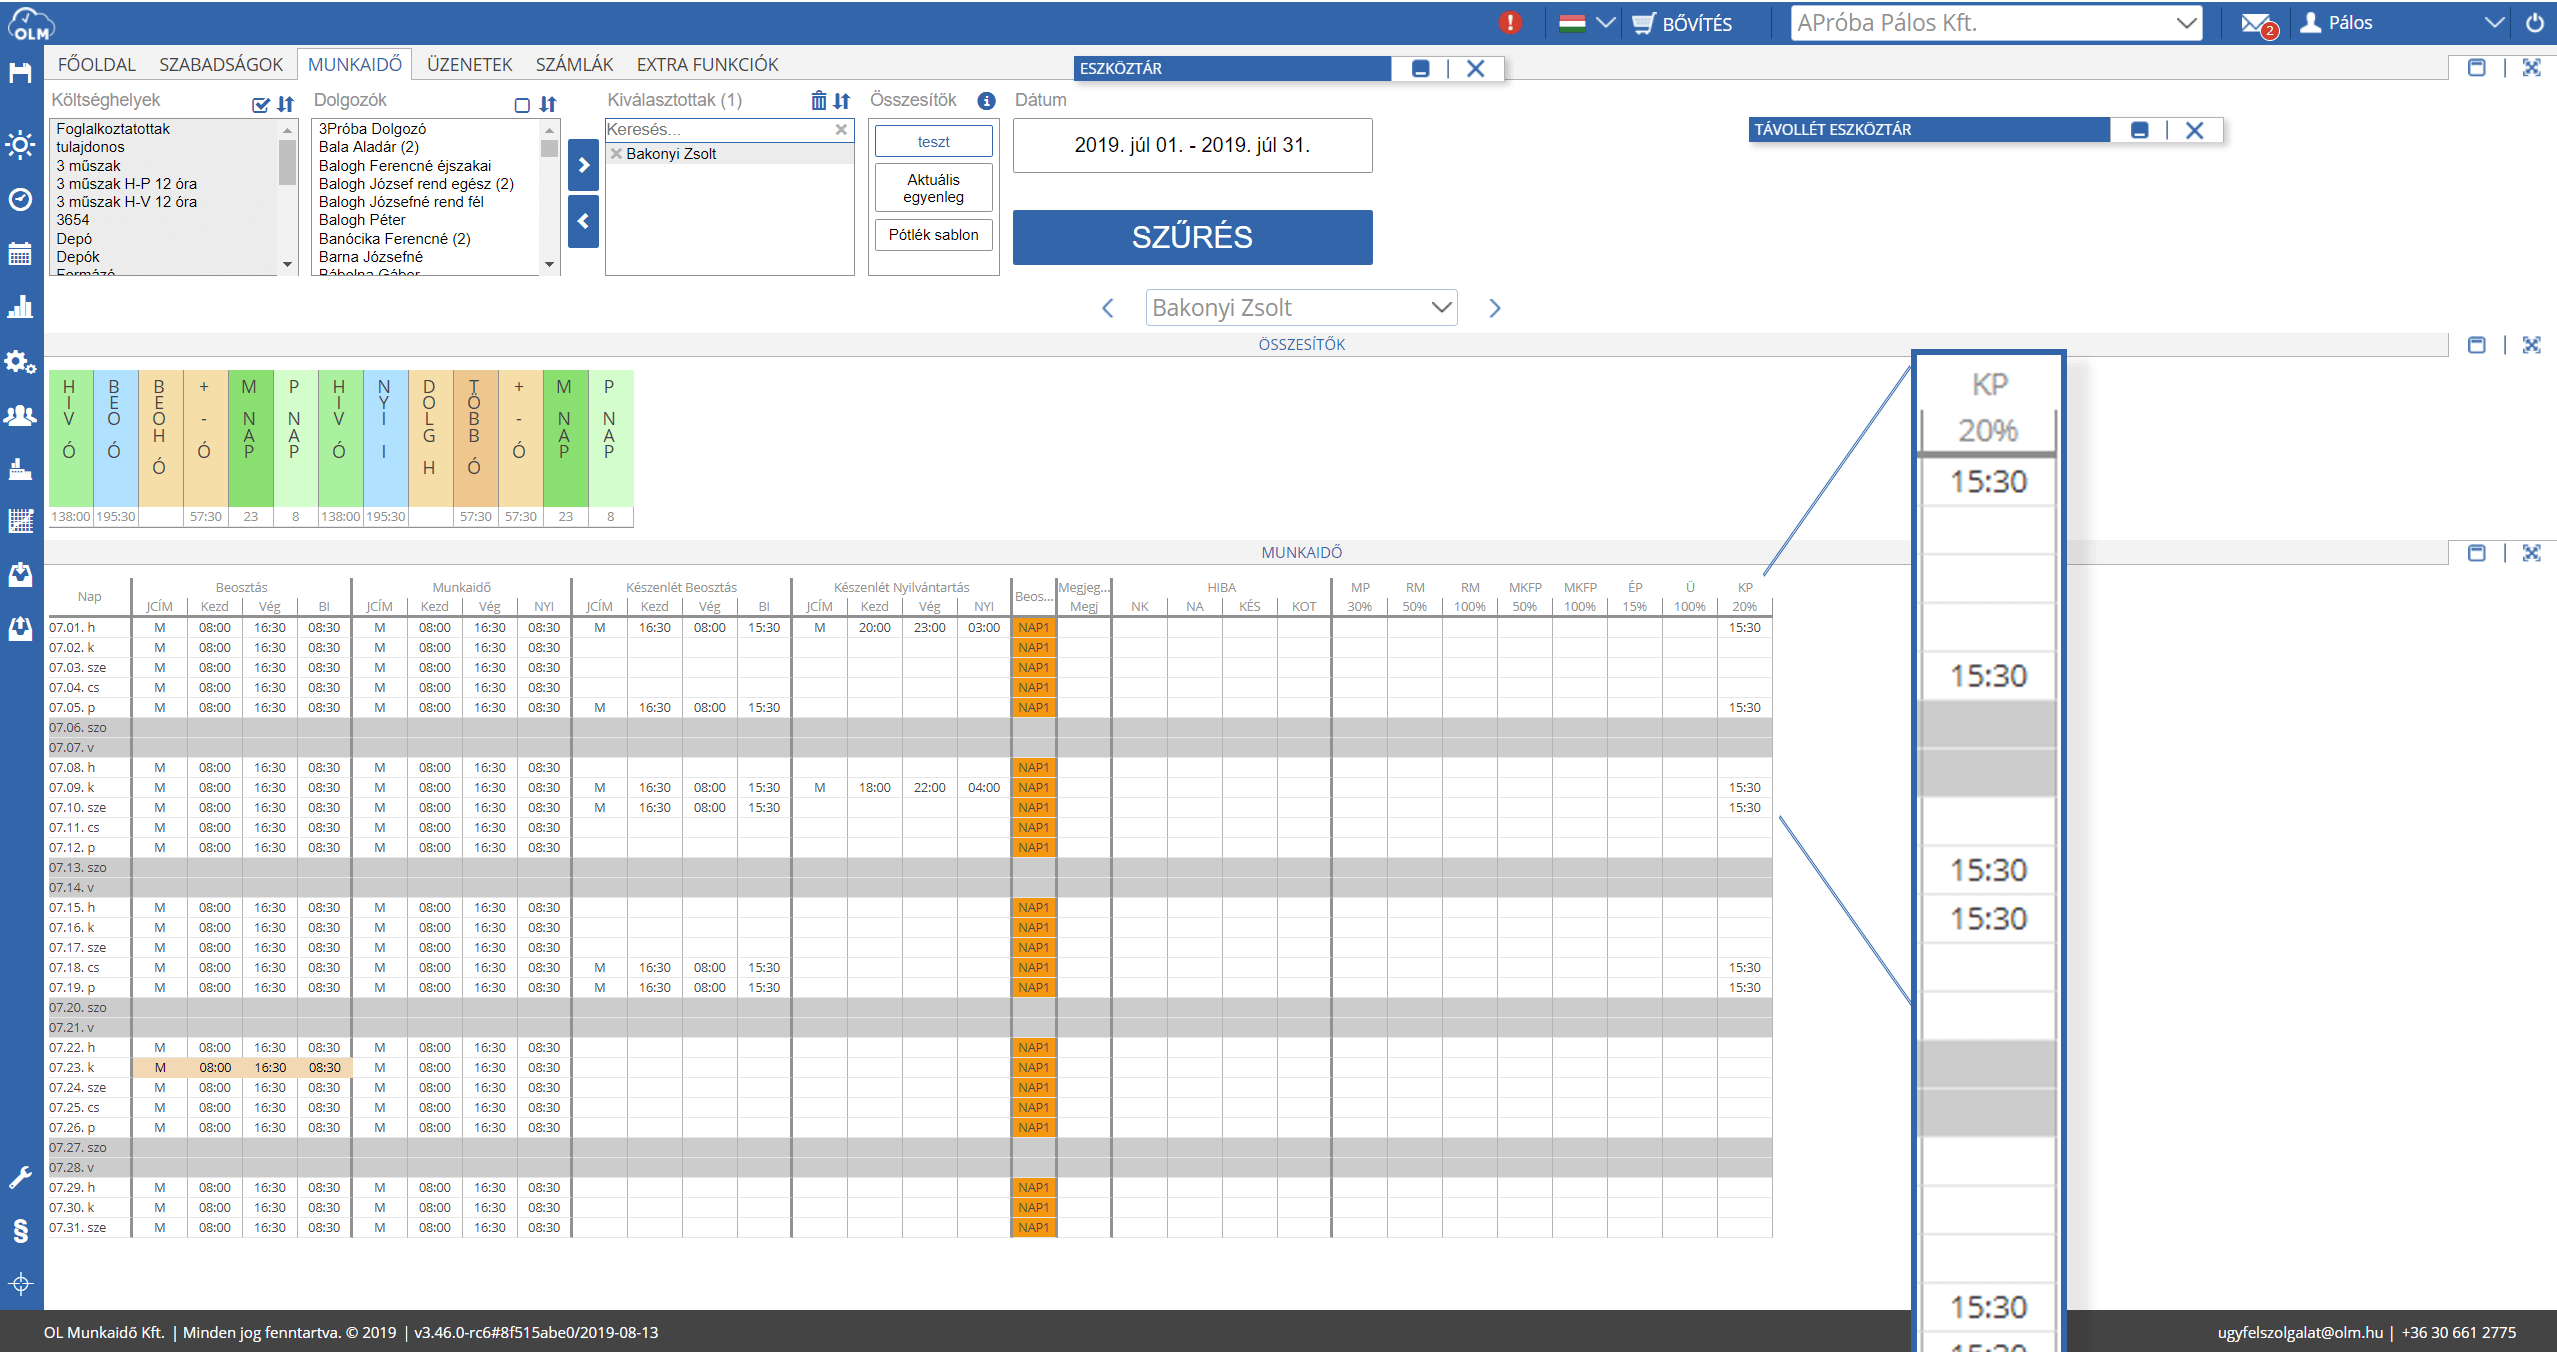Sort the Költséghelyek list
This screenshot has width=2557, height=1352.
coord(286,104)
